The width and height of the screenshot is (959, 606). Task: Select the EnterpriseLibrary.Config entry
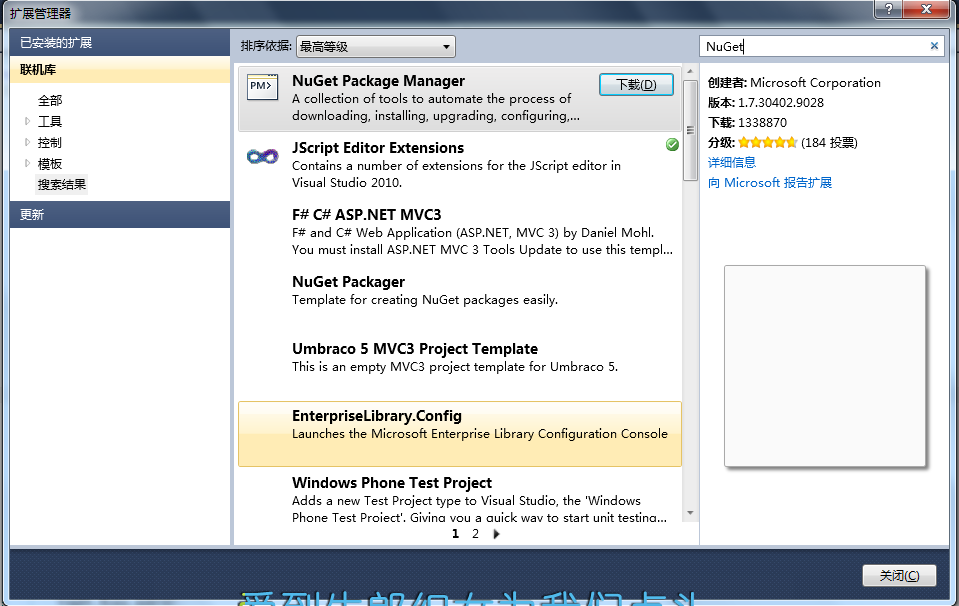[459, 434]
